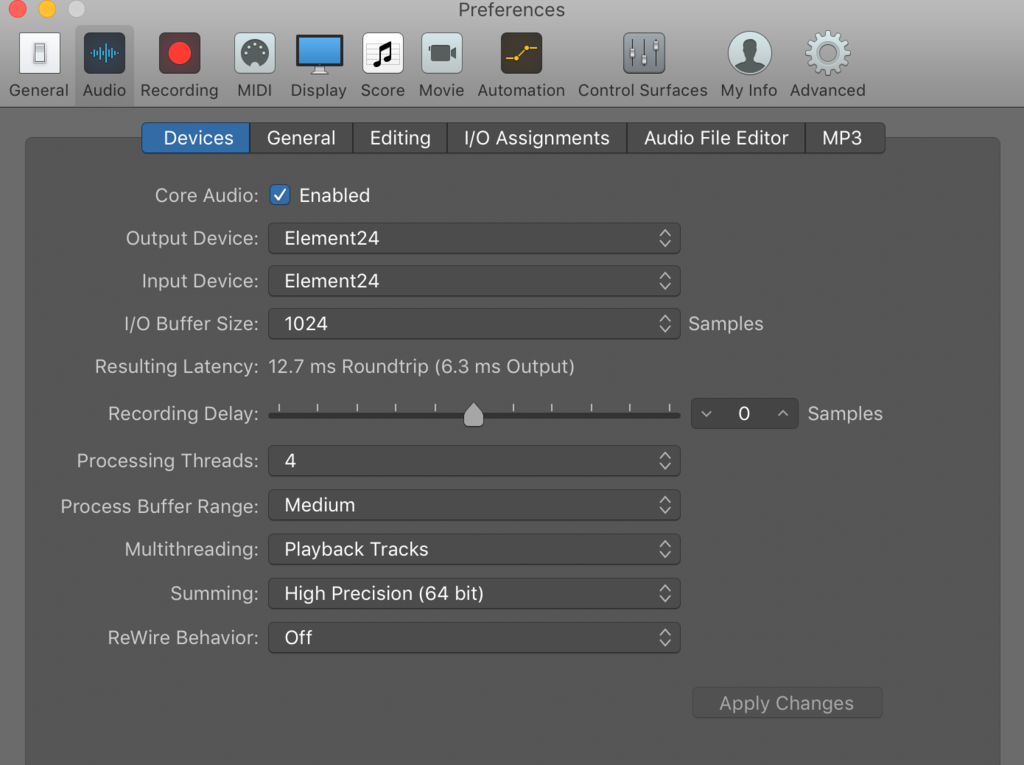Switch to the Audio File Editor tab
The image size is (1024, 765).
[x=716, y=138]
